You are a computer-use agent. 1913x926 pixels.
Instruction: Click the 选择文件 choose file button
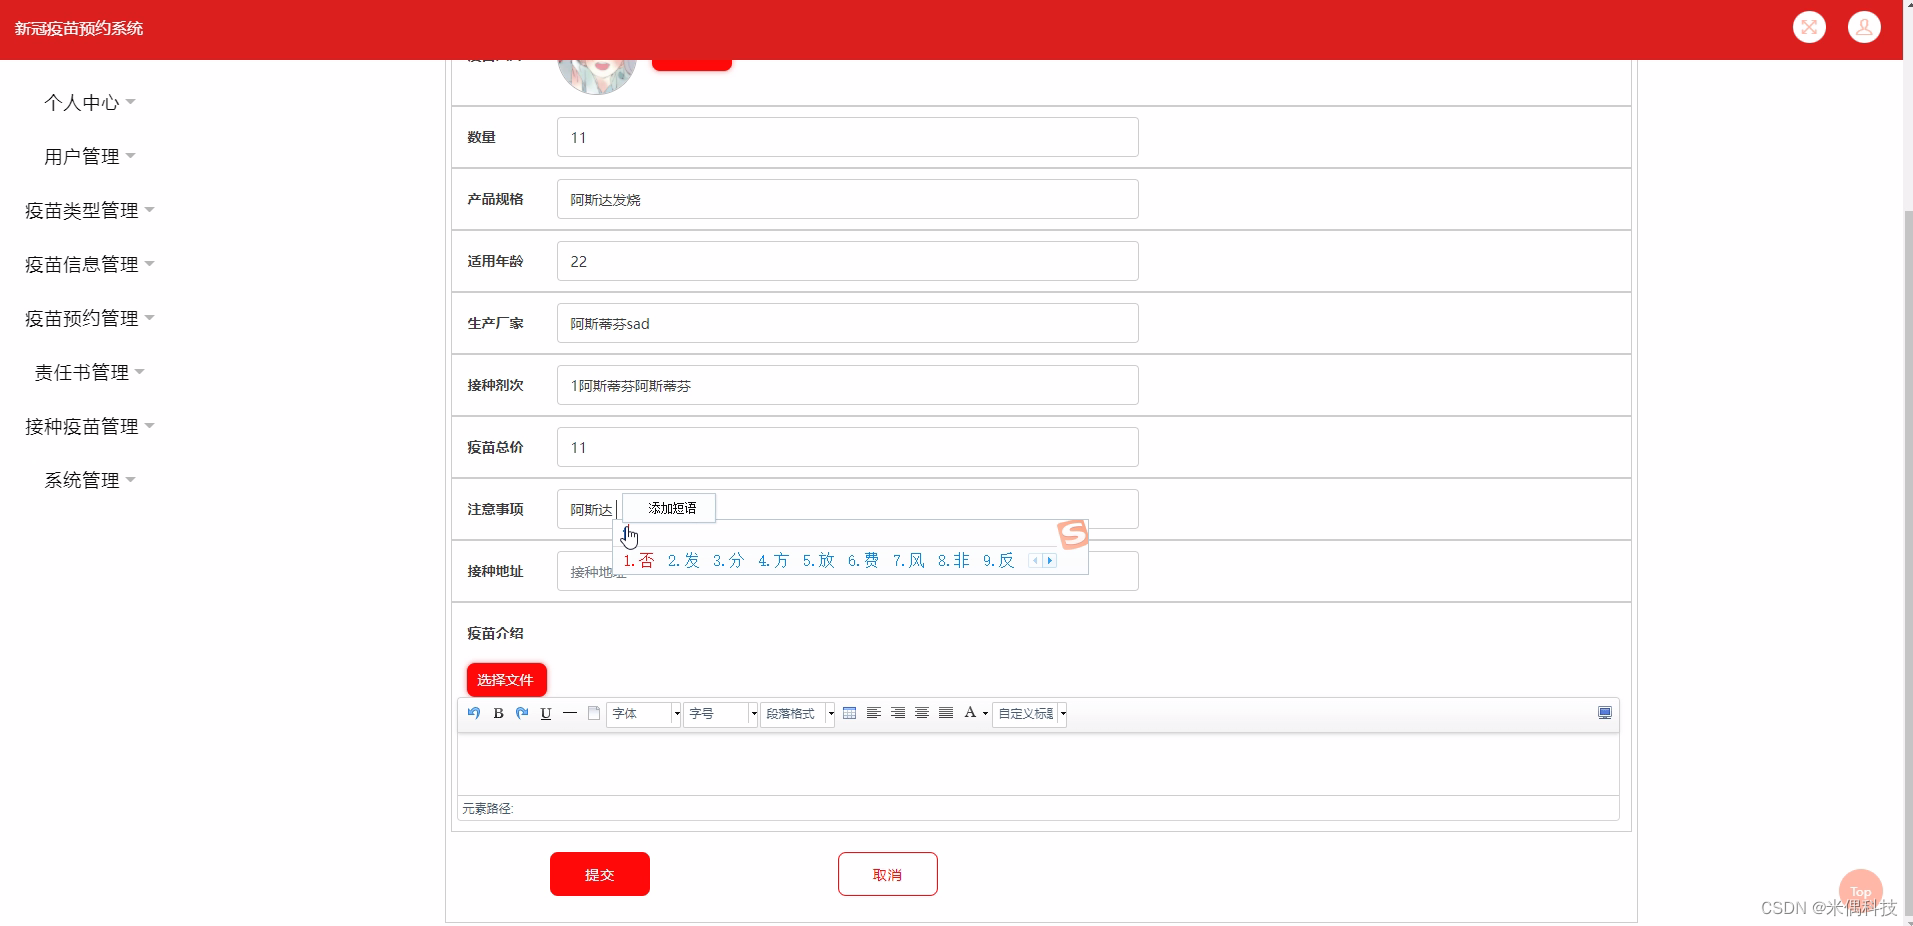click(507, 680)
